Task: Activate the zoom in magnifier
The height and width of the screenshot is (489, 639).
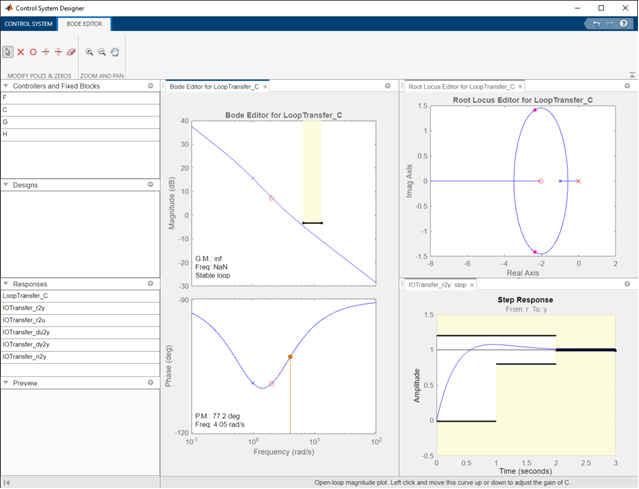Action: click(x=89, y=51)
